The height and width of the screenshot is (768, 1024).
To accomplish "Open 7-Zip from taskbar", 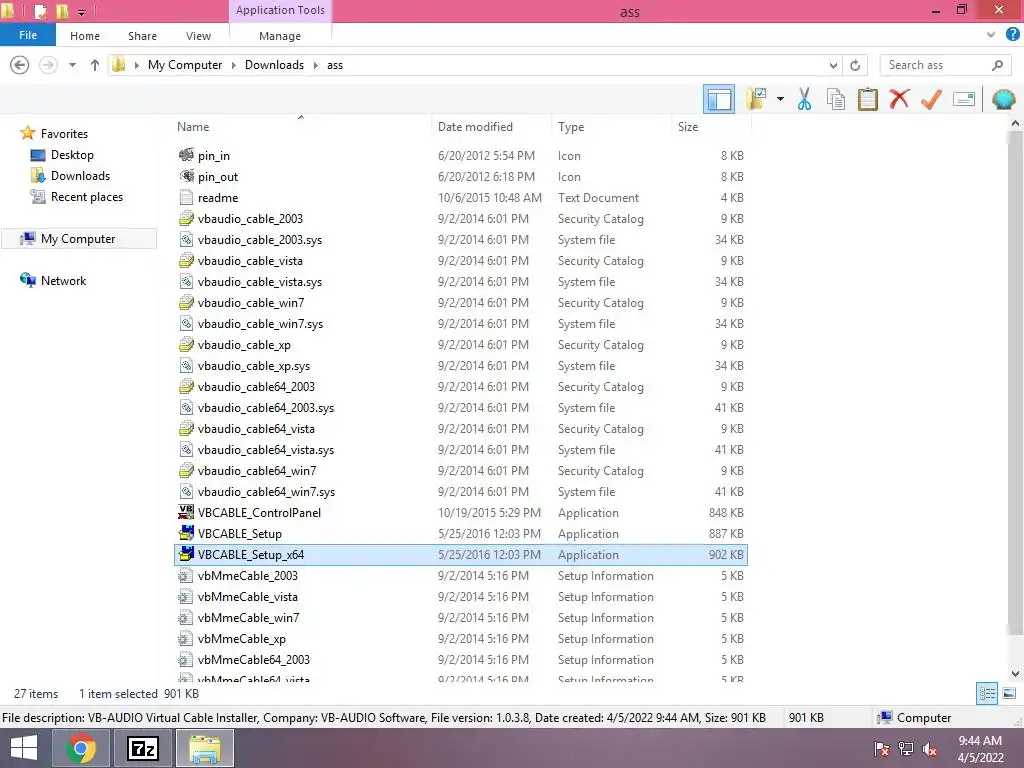I will click(143, 748).
